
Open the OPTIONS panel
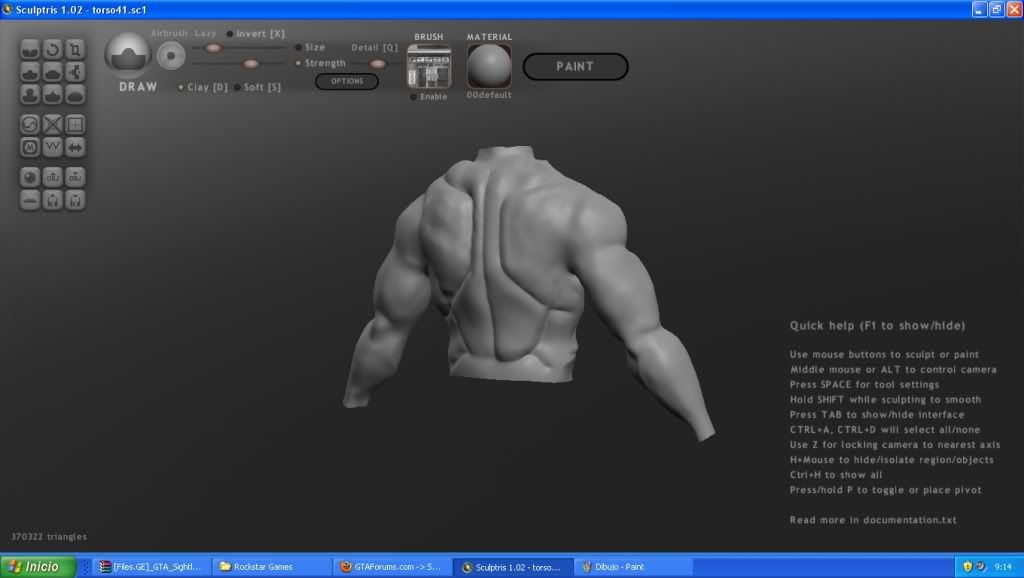[346, 81]
